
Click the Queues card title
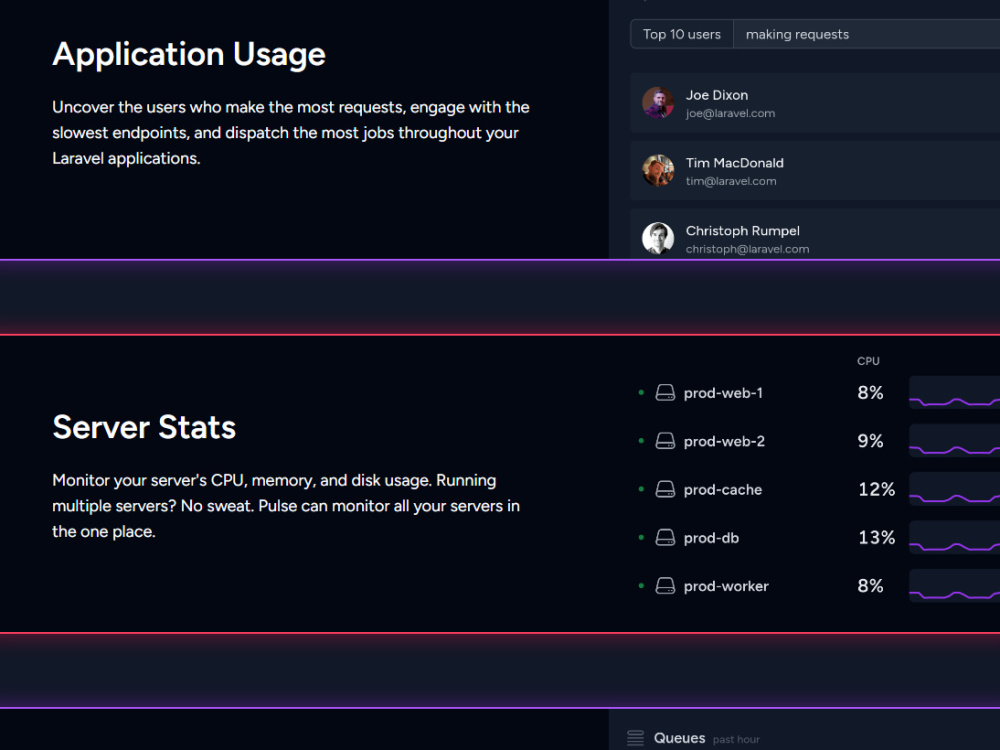click(x=680, y=739)
